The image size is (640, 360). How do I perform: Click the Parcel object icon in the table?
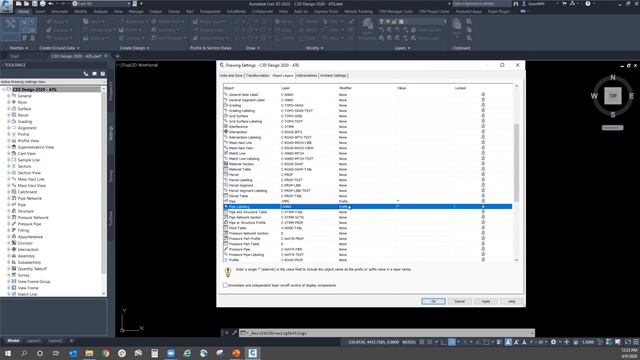(x=226, y=174)
